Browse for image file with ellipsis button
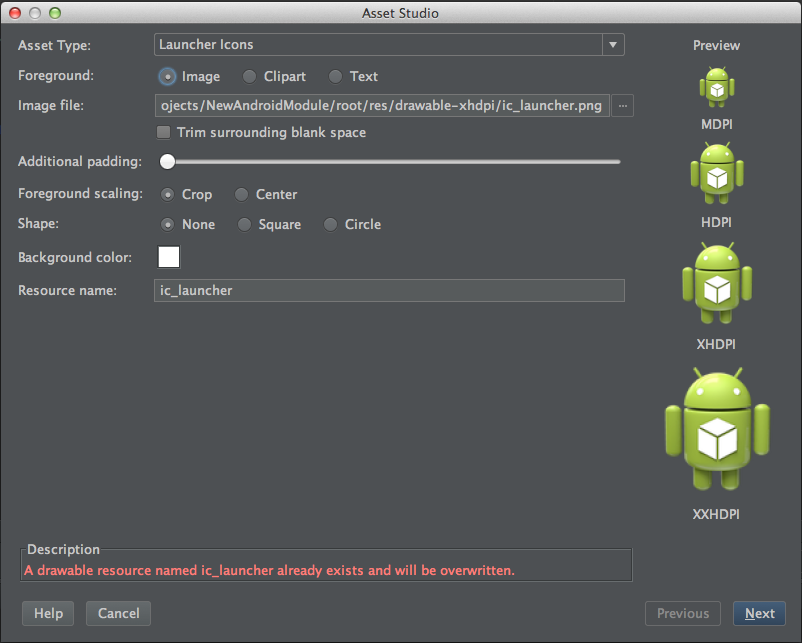802x643 pixels. coord(622,106)
